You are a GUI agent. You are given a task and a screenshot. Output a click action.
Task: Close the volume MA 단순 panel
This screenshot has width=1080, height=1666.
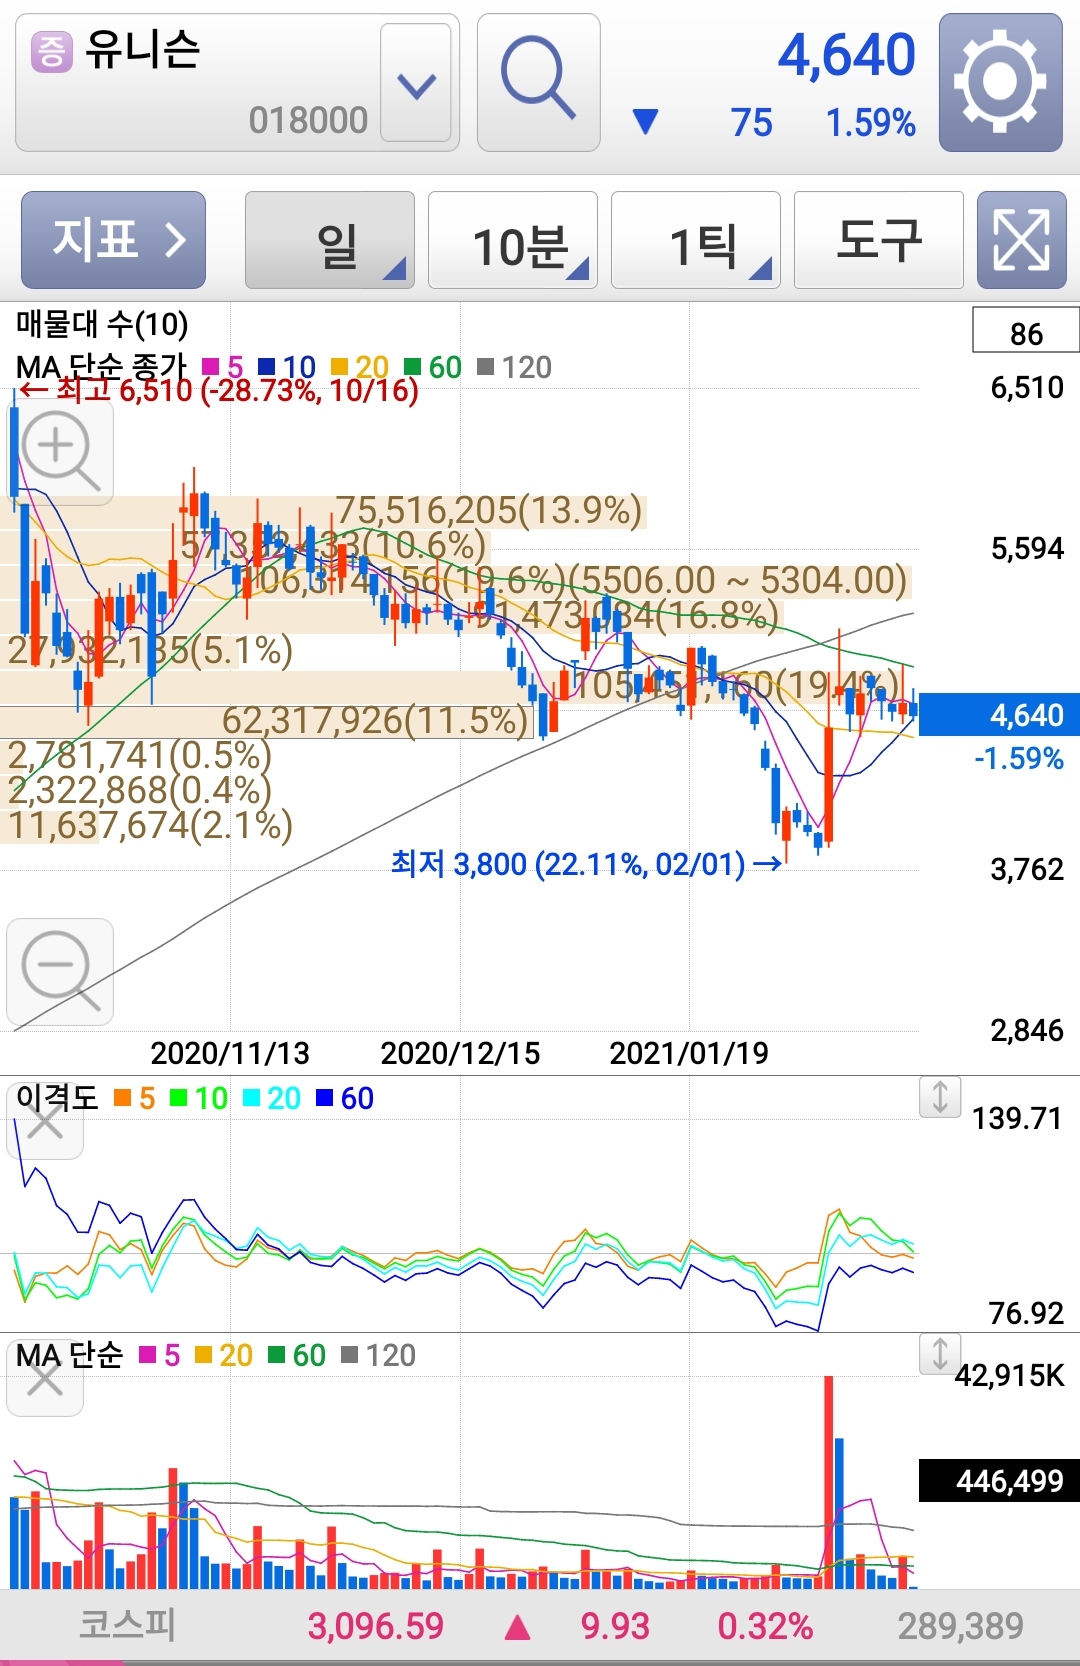44,1380
